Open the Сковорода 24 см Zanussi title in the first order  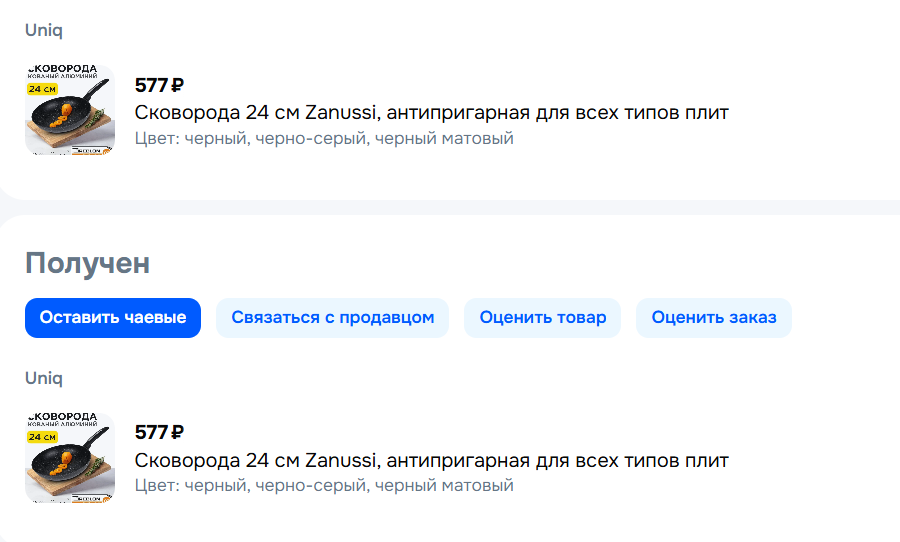(431, 112)
